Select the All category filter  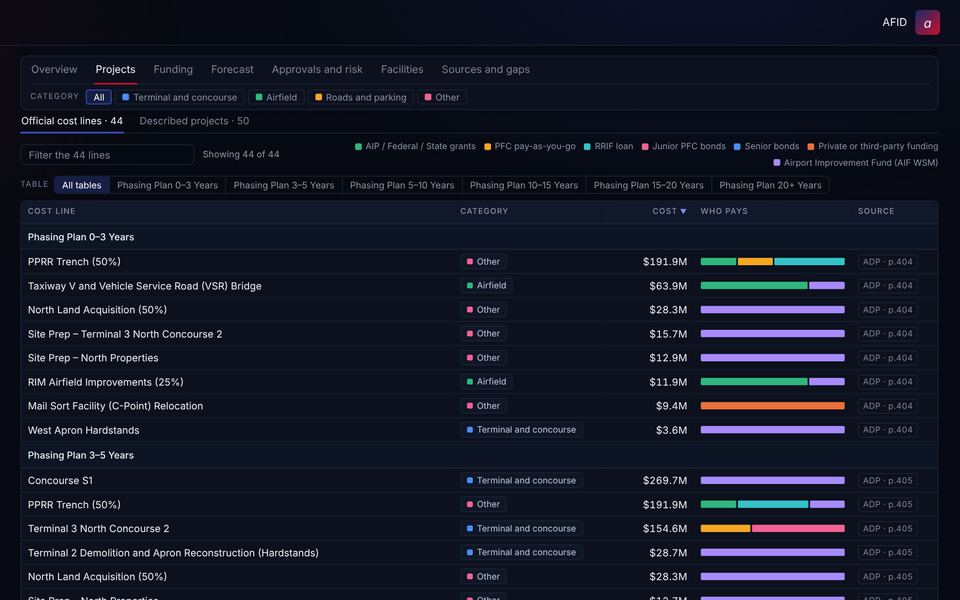[99, 97]
